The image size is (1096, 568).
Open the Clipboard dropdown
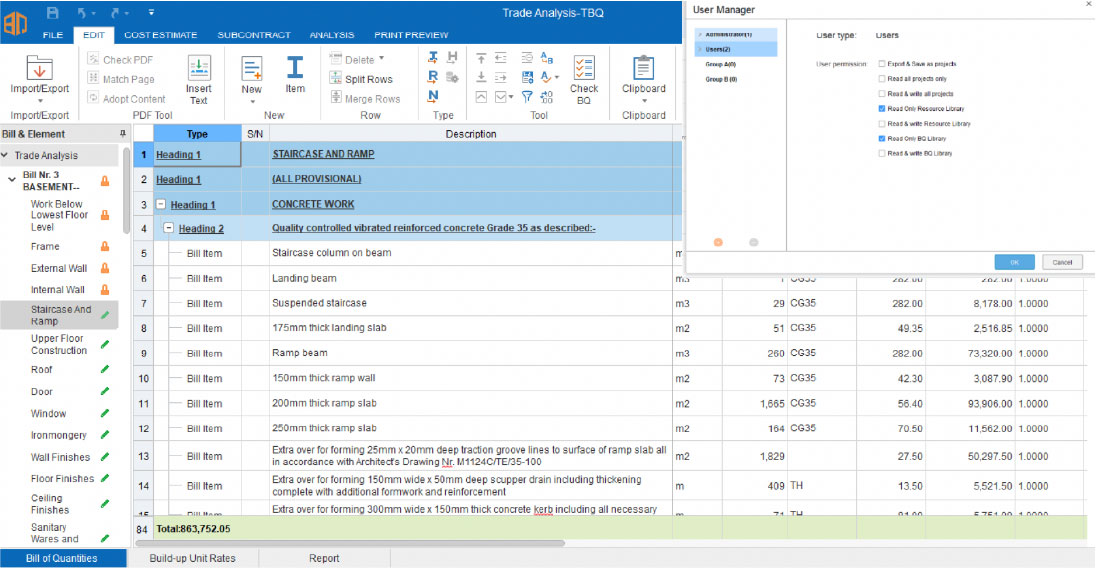point(643,100)
